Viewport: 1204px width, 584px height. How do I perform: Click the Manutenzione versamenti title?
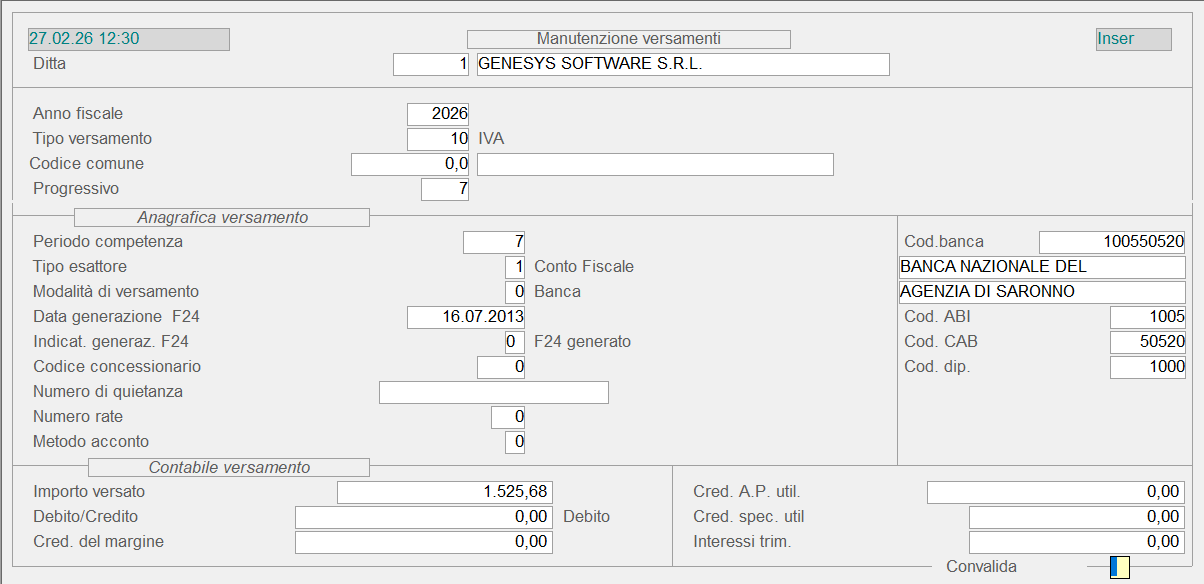(x=628, y=39)
